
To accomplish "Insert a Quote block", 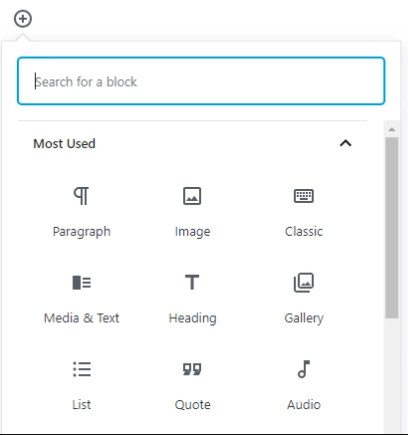I will pos(192,369).
